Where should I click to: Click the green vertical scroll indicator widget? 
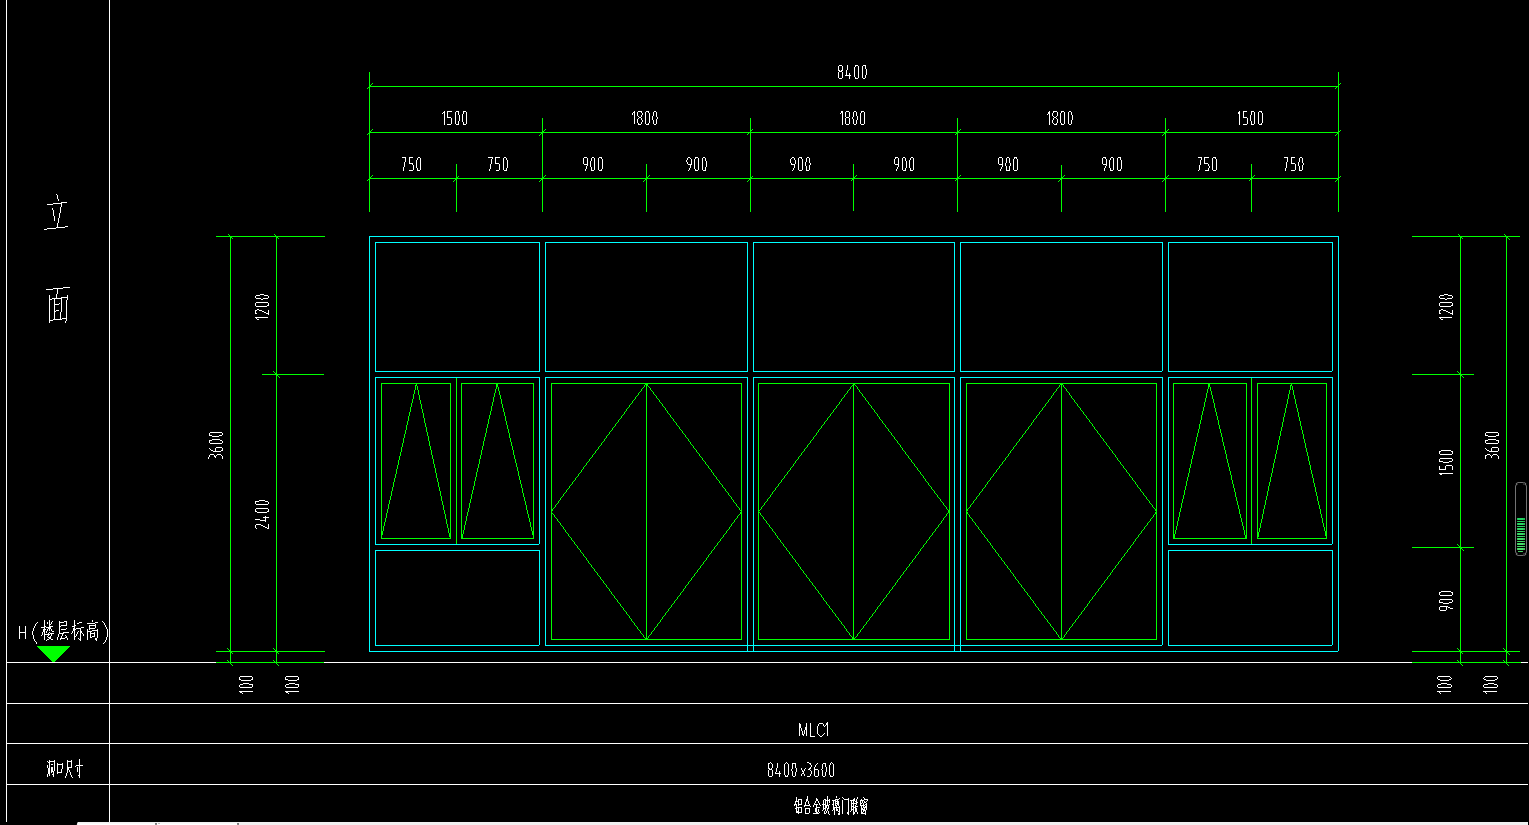[x=1521, y=519]
